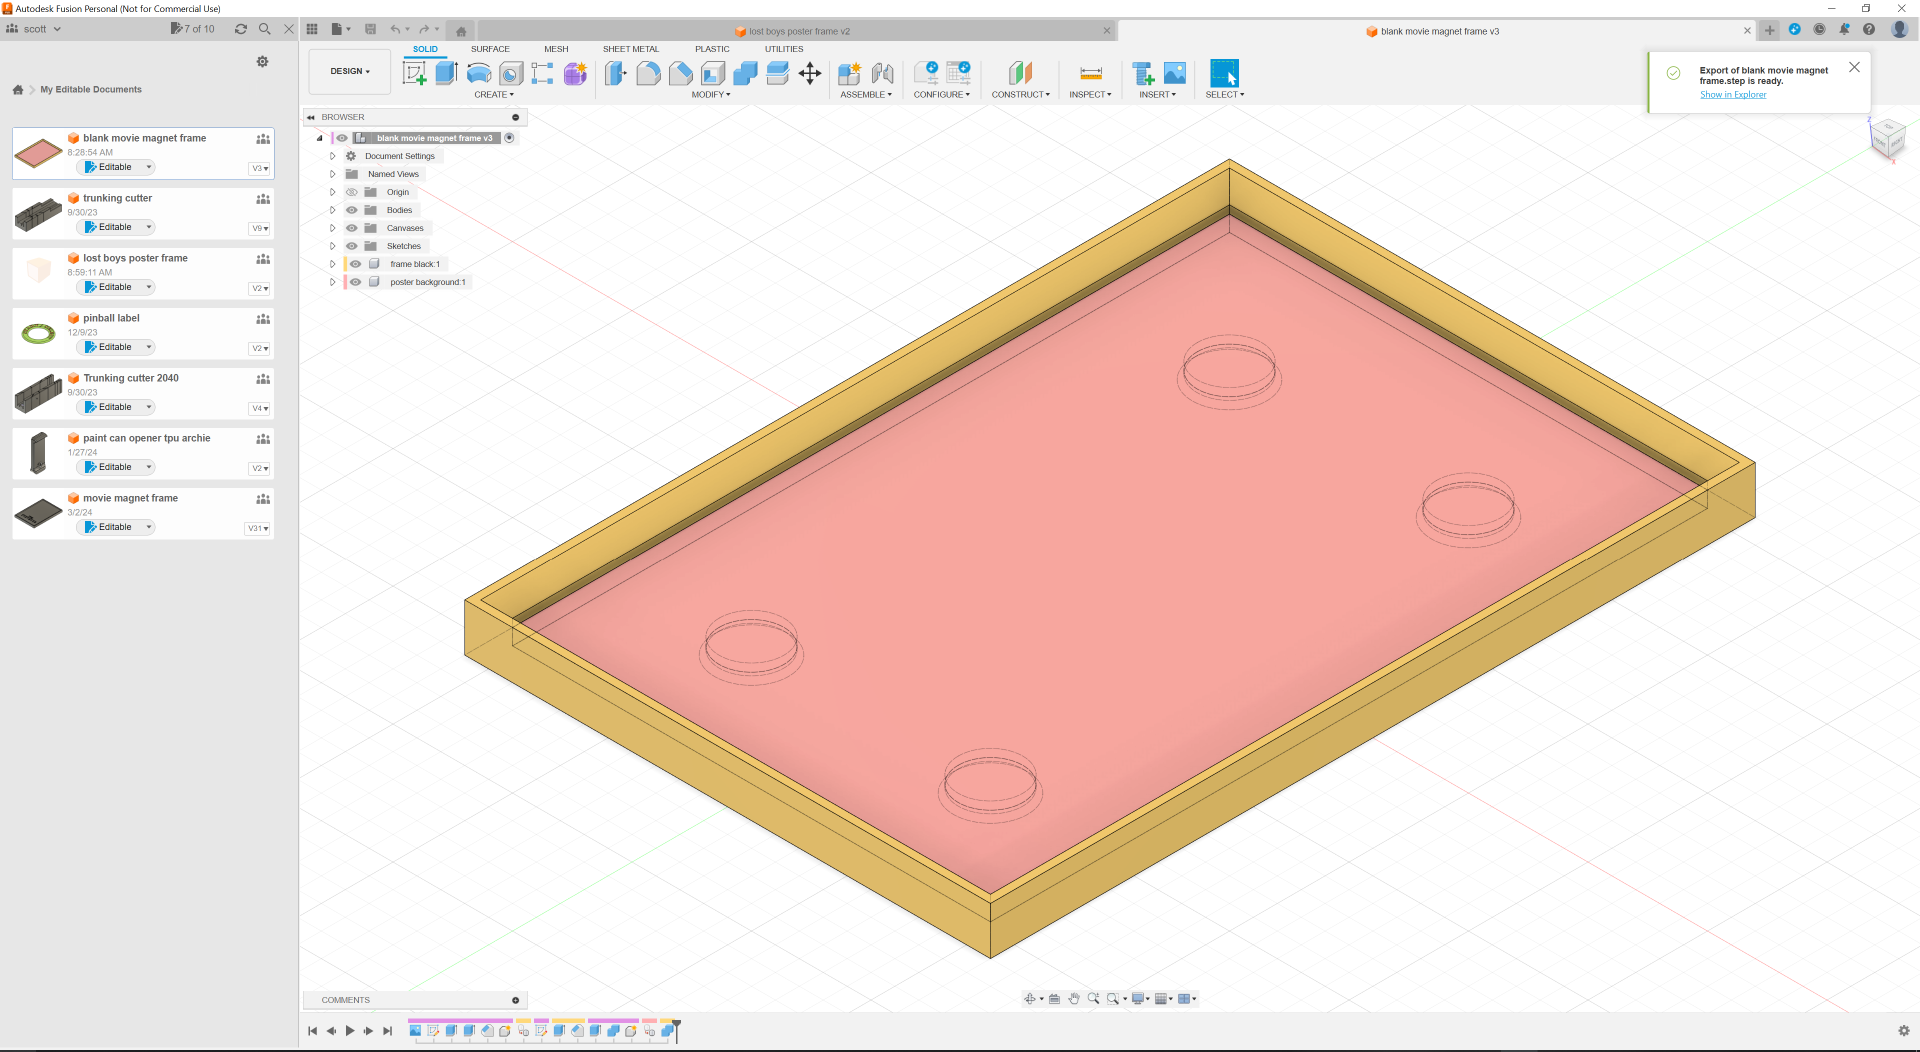Viewport: 1920px width, 1052px height.
Task: Switch to the PLASTIC tab
Action: click(x=712, y=49)
